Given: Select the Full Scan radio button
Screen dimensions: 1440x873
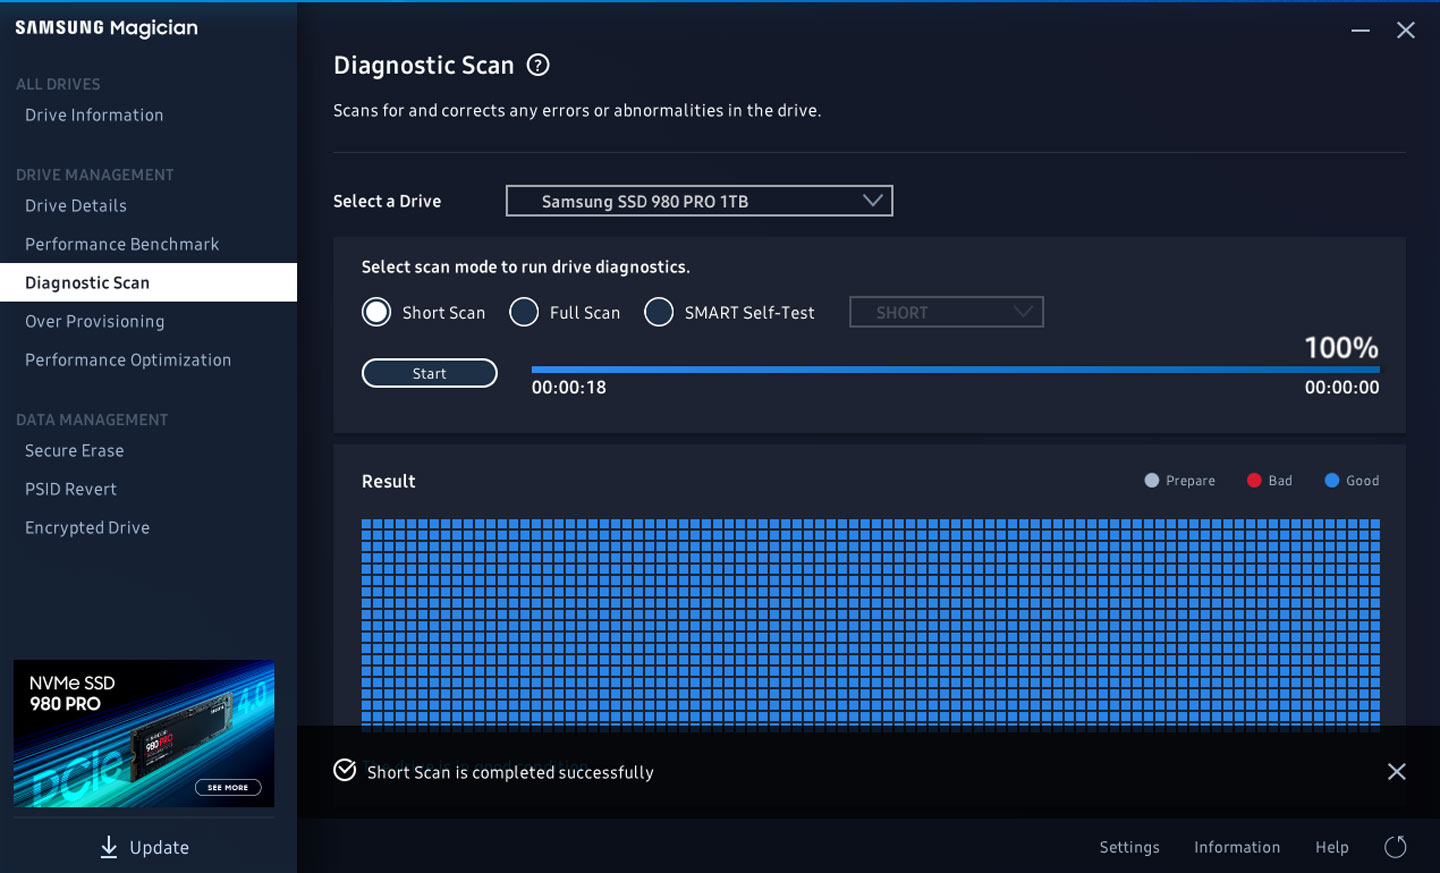Looking at the screenshot, I should pos(524,312).
